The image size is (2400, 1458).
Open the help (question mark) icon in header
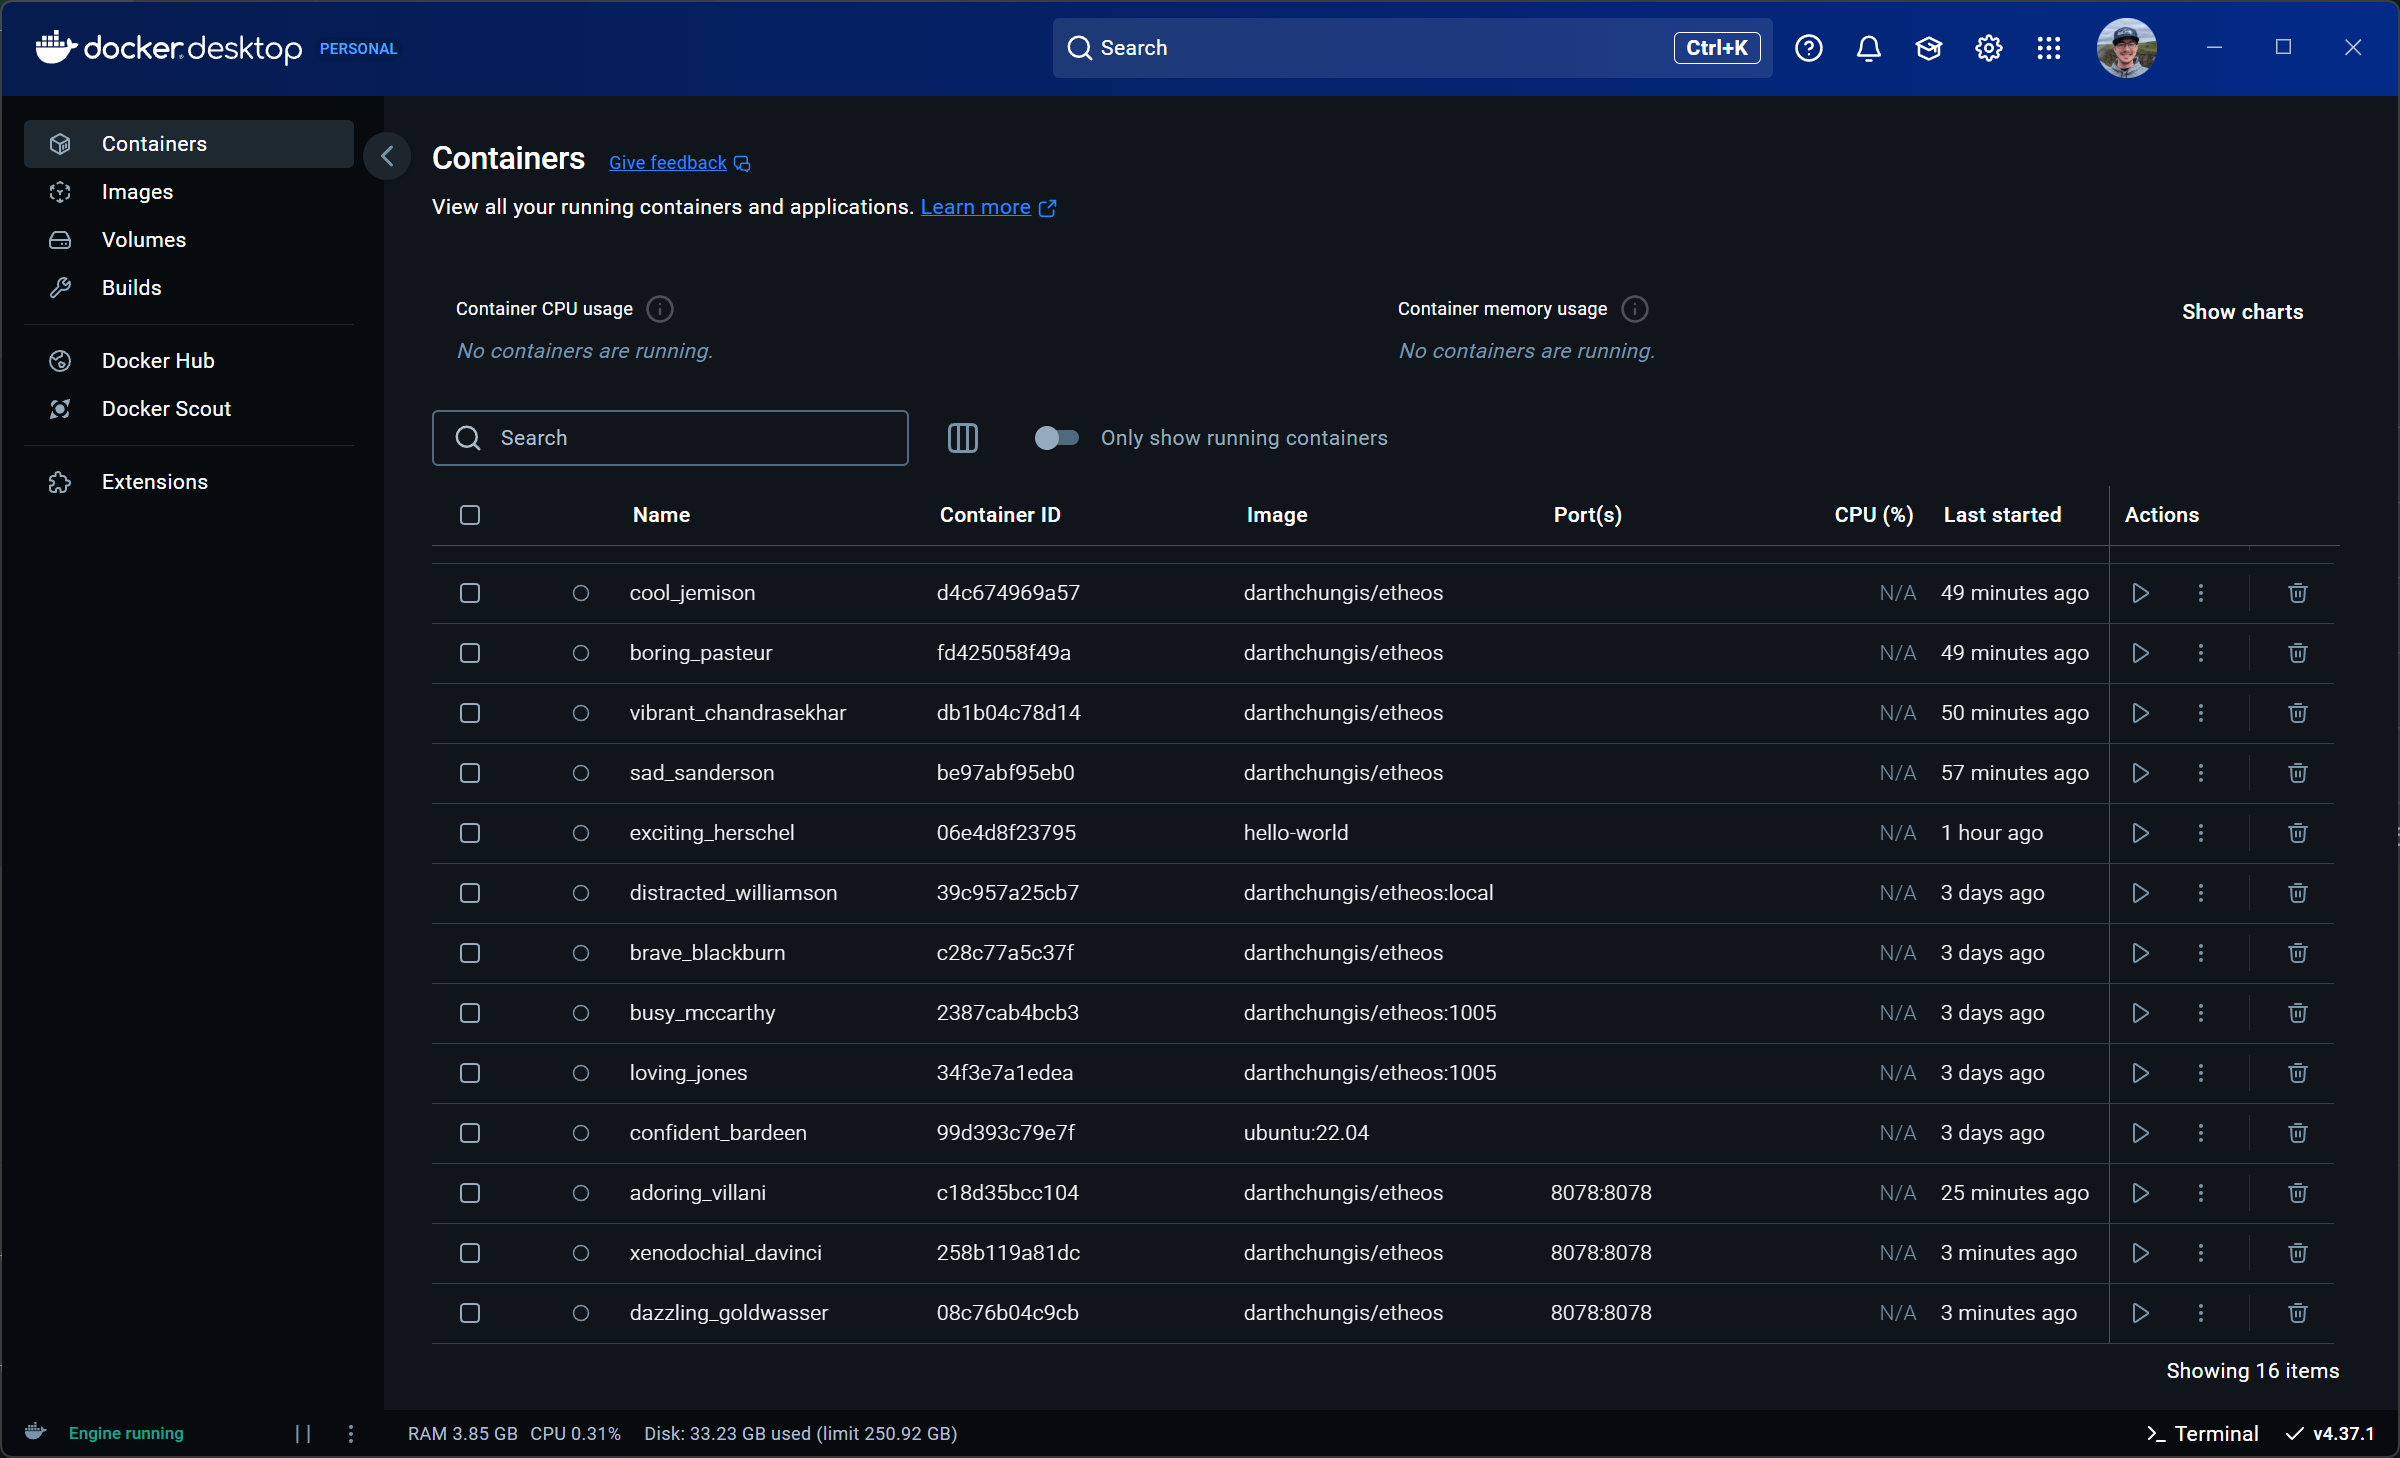tap(1808, 48)
